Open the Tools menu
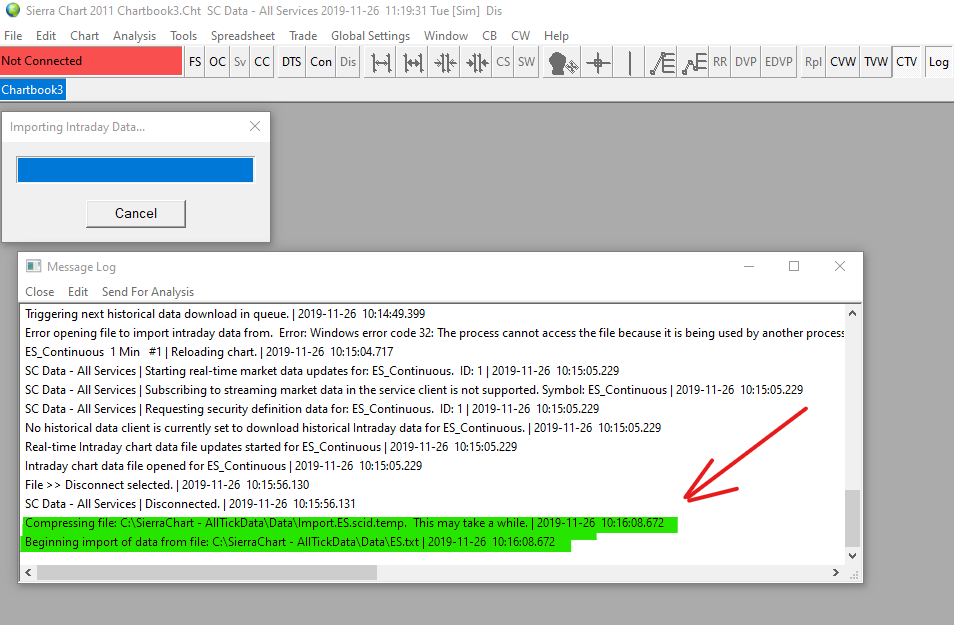The height and width of the screenshot is (625, 954). tap(184, 36)
